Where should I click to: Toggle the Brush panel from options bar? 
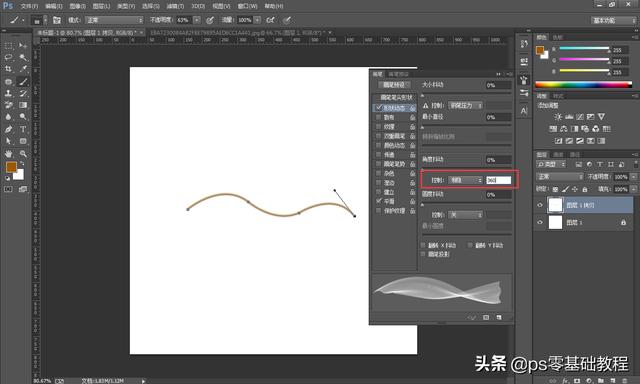pos(57,20)
